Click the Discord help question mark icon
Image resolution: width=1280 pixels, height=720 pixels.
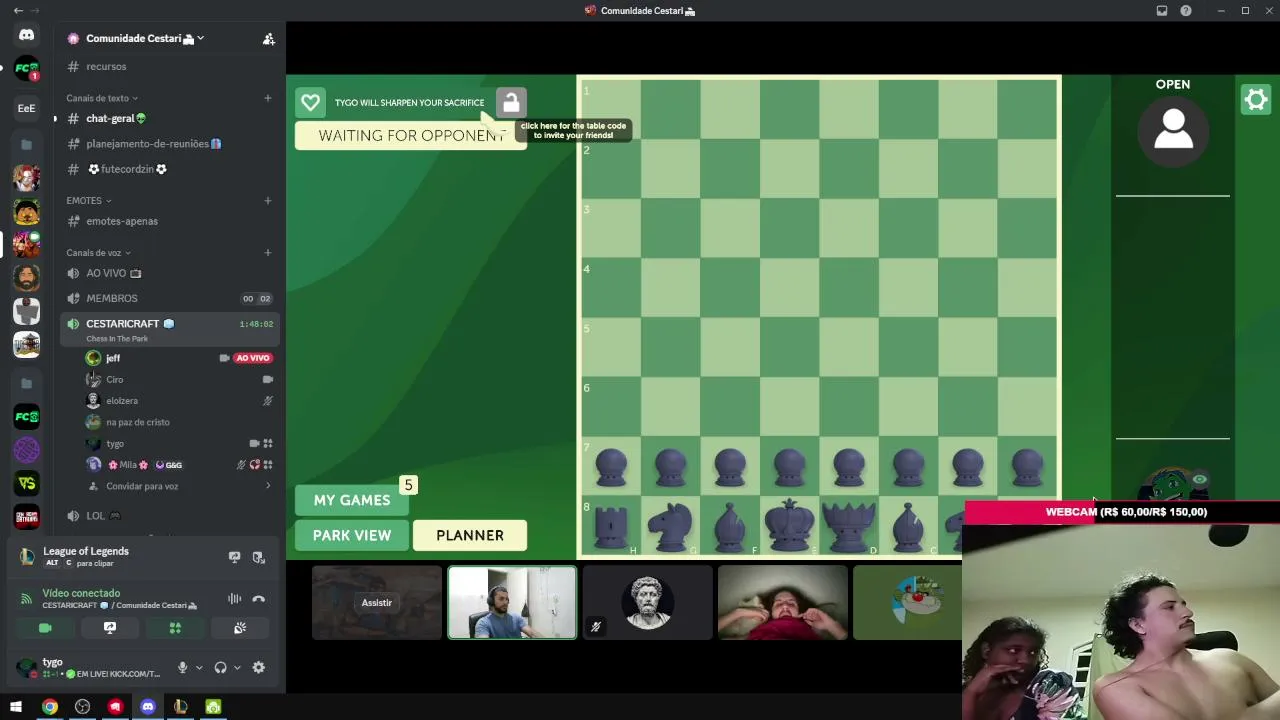tap(1186, 11)
